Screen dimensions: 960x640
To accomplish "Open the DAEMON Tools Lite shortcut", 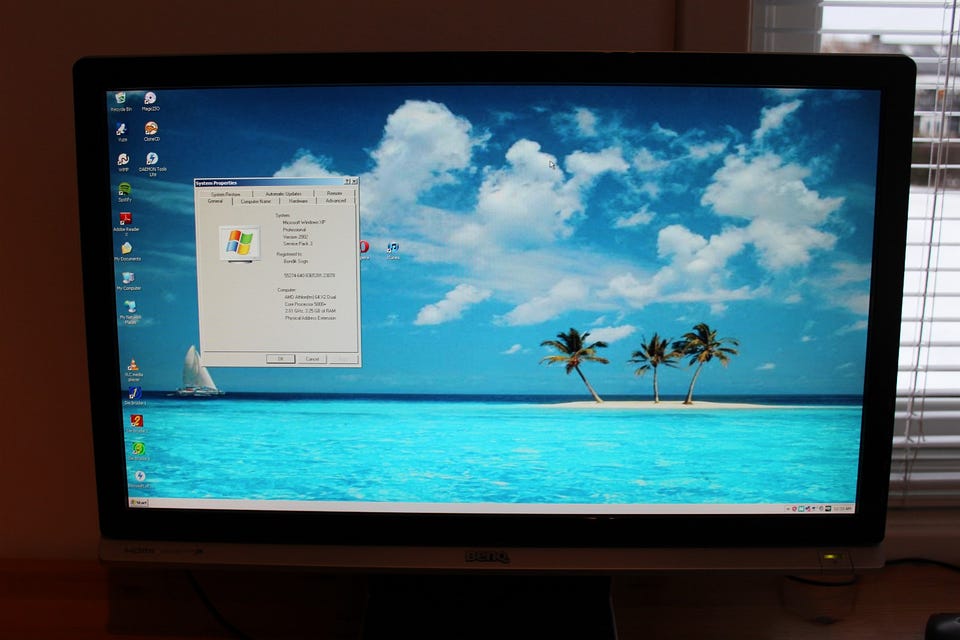I will click(152, 164).
